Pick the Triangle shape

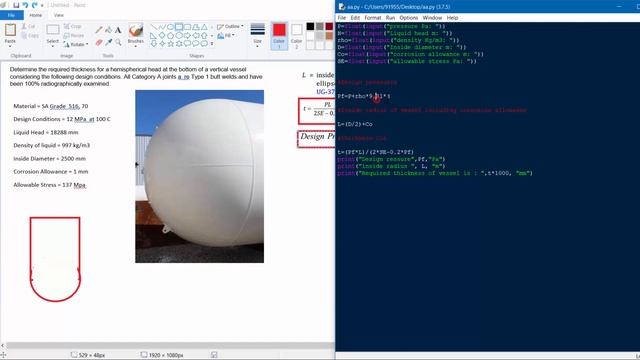(x=204, y=27)
